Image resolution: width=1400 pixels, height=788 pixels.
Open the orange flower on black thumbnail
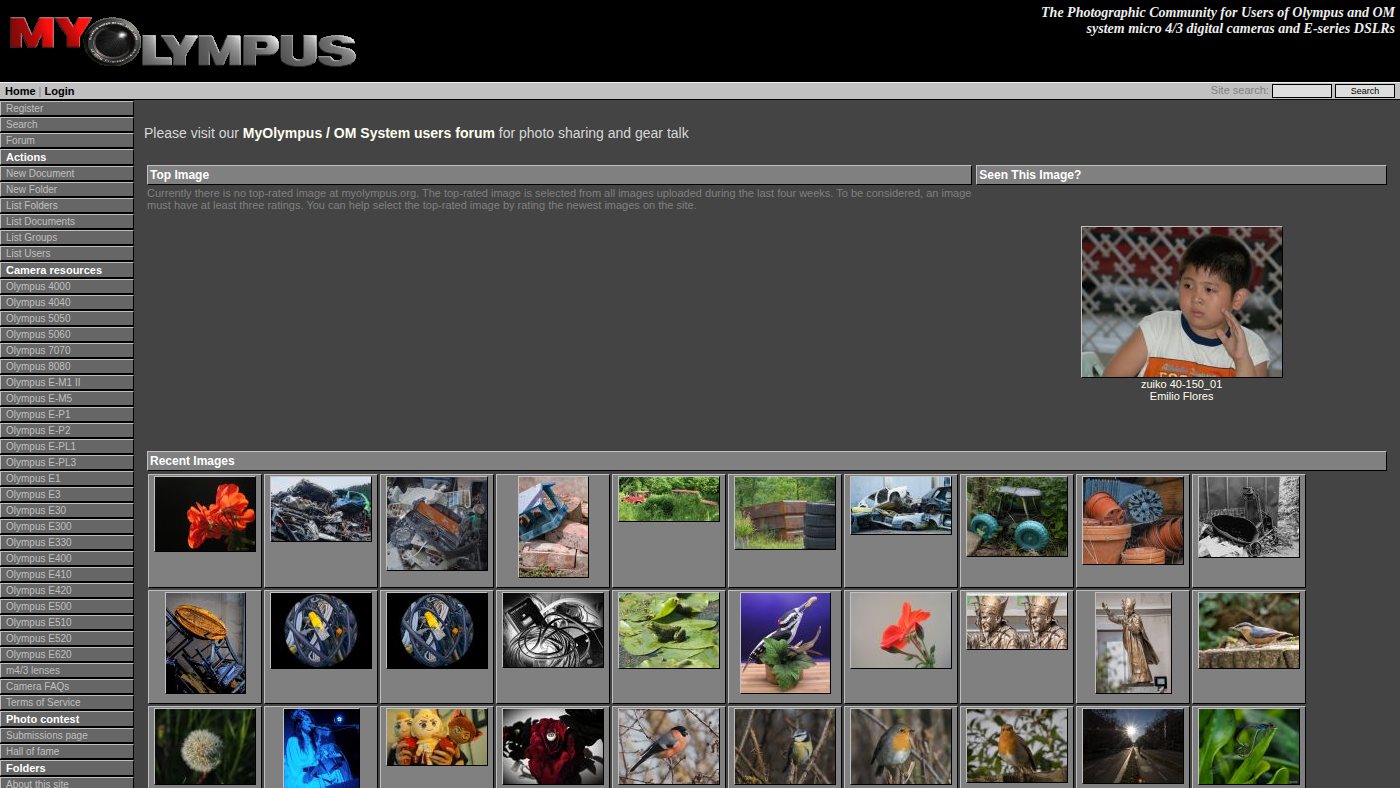pyautogui.click(x=205, y=514)
